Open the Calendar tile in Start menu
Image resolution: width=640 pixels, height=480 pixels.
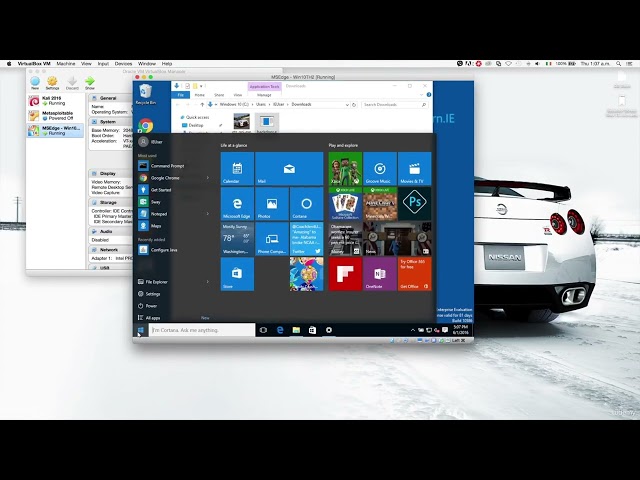[237, 168]
